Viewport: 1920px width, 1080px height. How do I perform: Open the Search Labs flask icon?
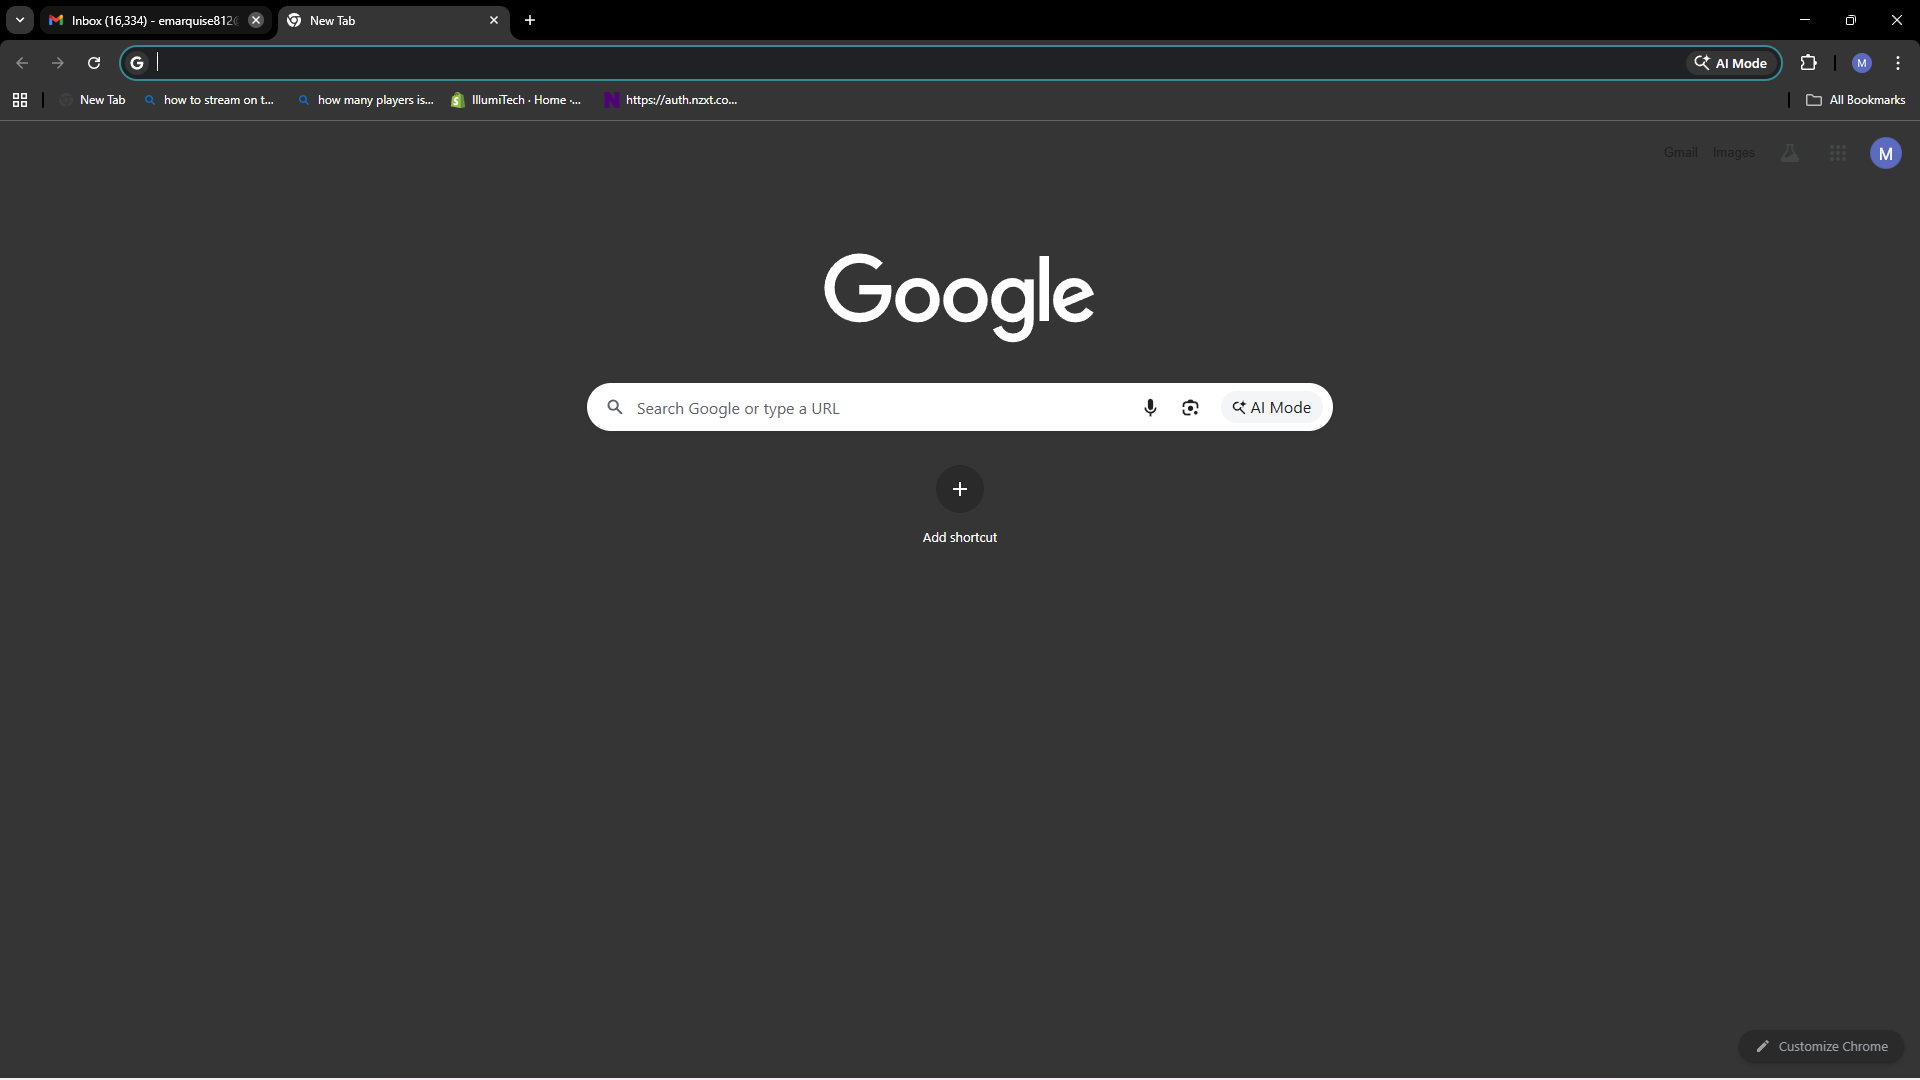pos(1790,153)
